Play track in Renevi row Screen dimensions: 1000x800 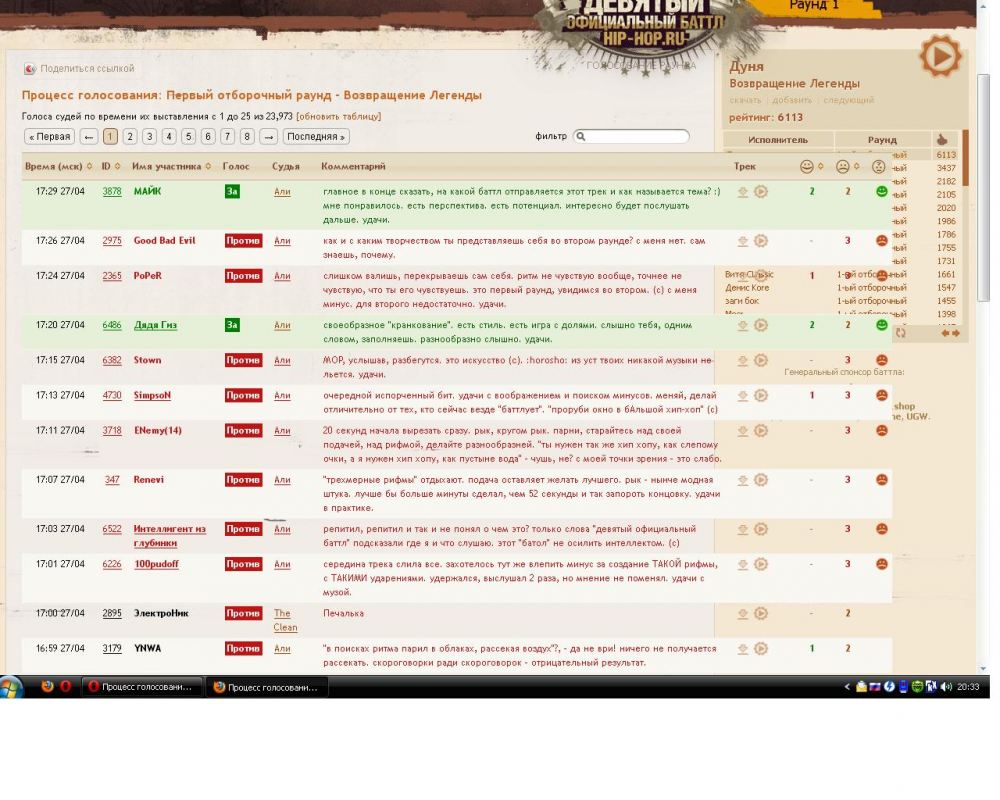pos(761,479)
